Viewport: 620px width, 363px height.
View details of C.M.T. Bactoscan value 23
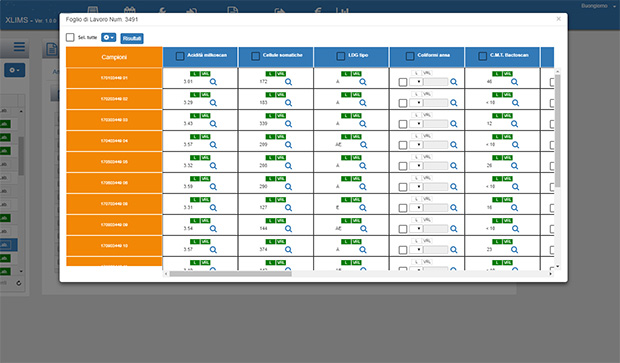coord(514,250)
